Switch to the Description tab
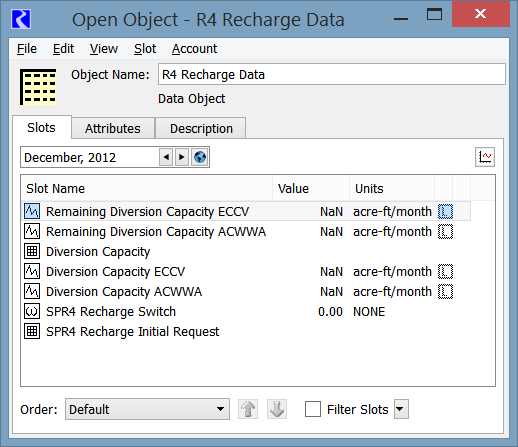 [201, 128]
